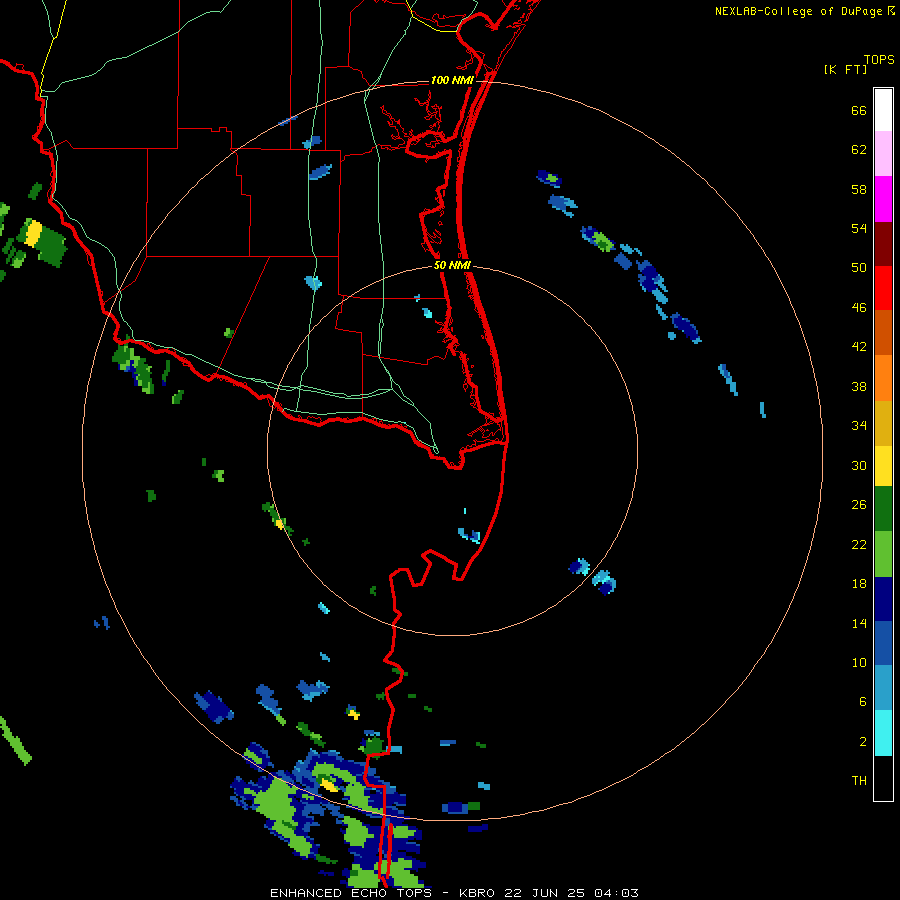
Task: Pick the bright orange legend block beside 38
Action: tap(883, 378)
